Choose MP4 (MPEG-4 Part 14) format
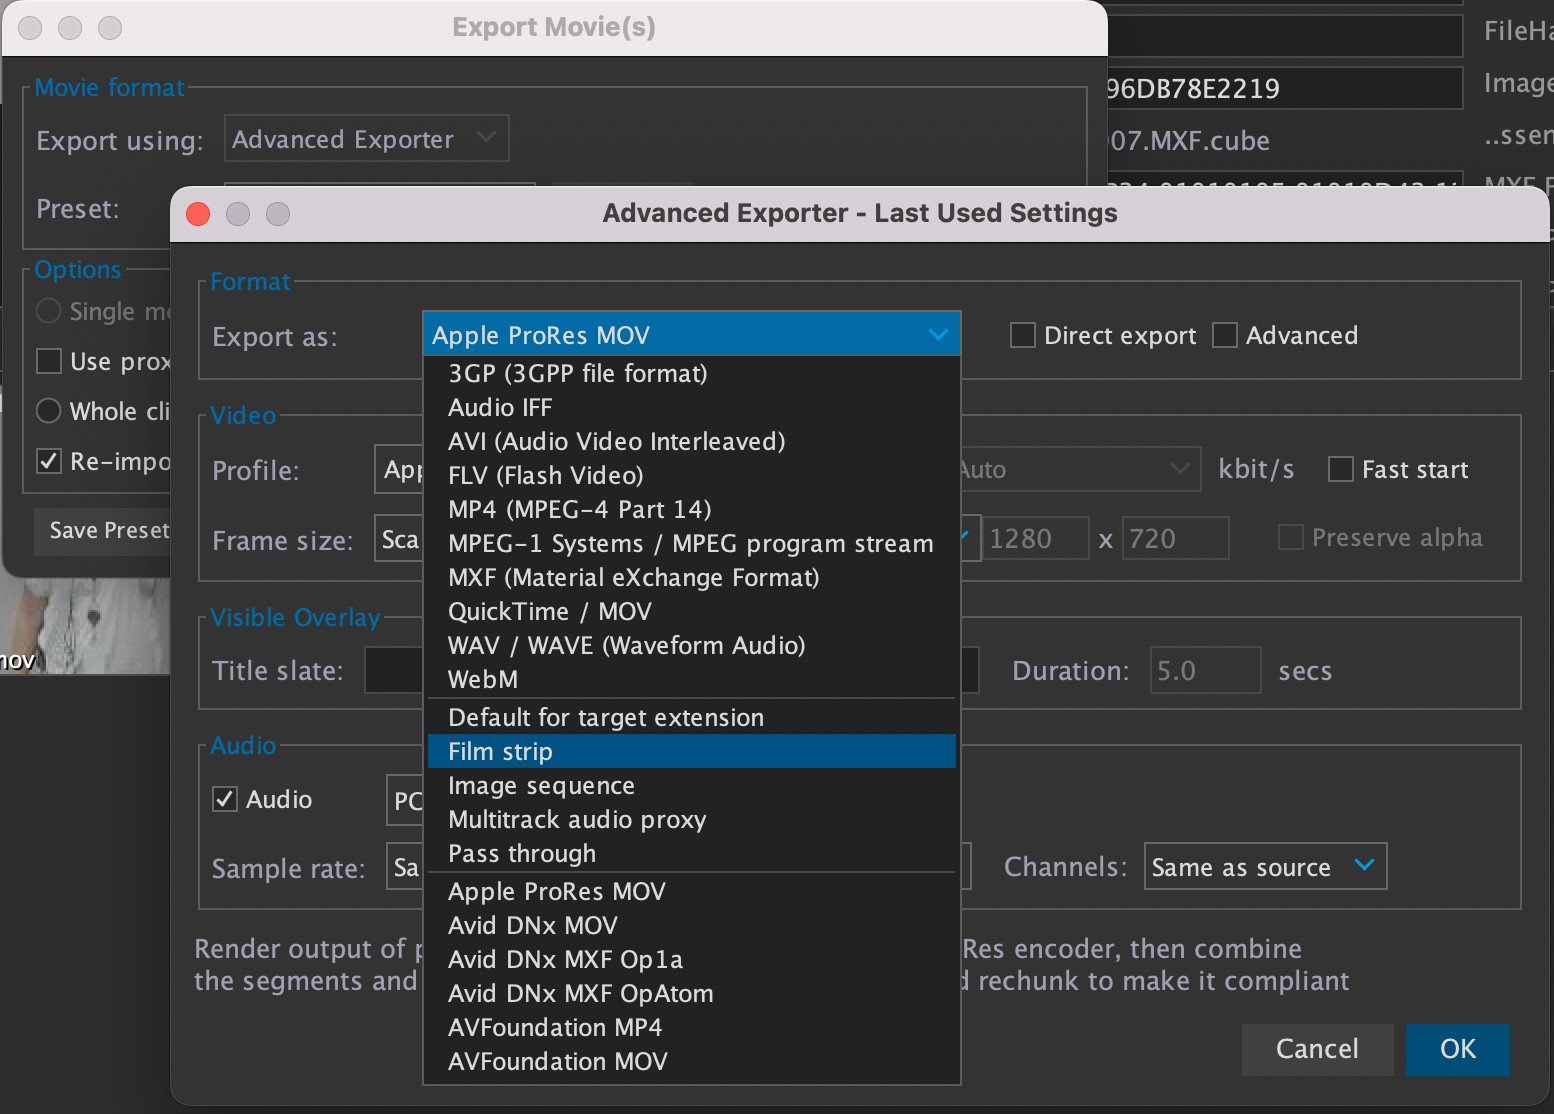The width and height of the screenshot is (1554, 1114). (x=691, y=509)
